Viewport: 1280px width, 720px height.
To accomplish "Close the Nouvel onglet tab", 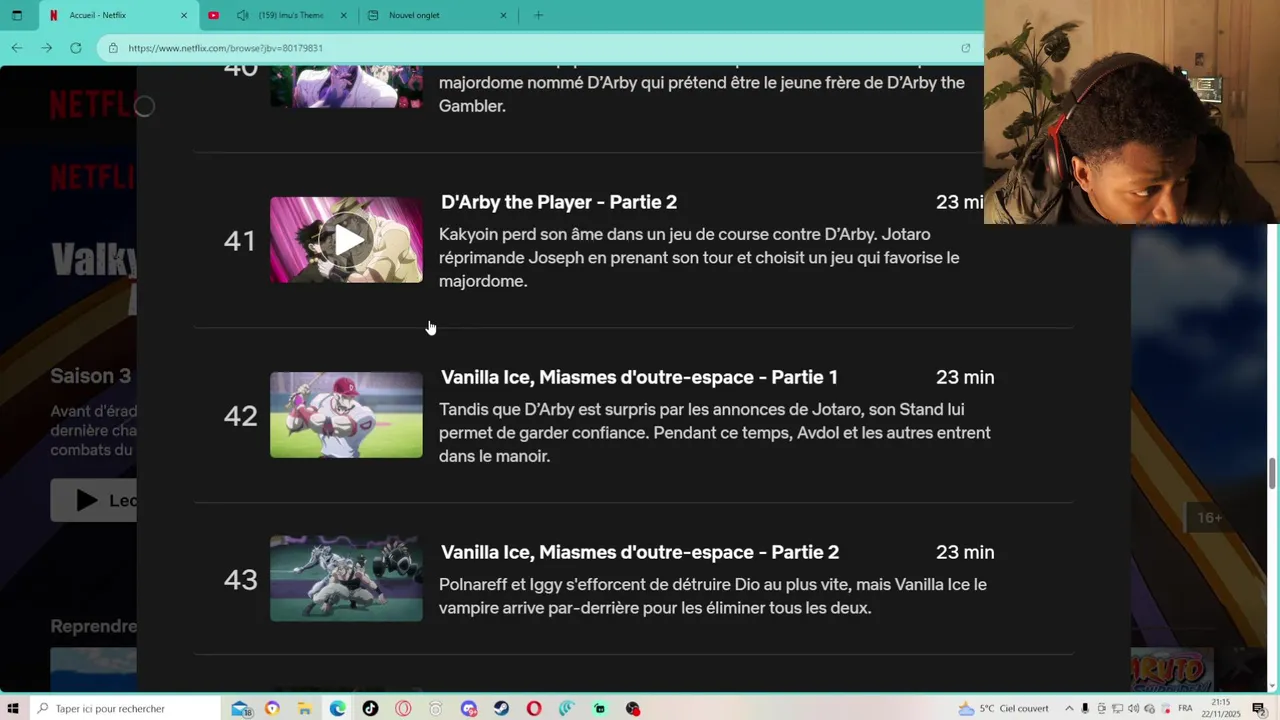I will click(503, 15).
